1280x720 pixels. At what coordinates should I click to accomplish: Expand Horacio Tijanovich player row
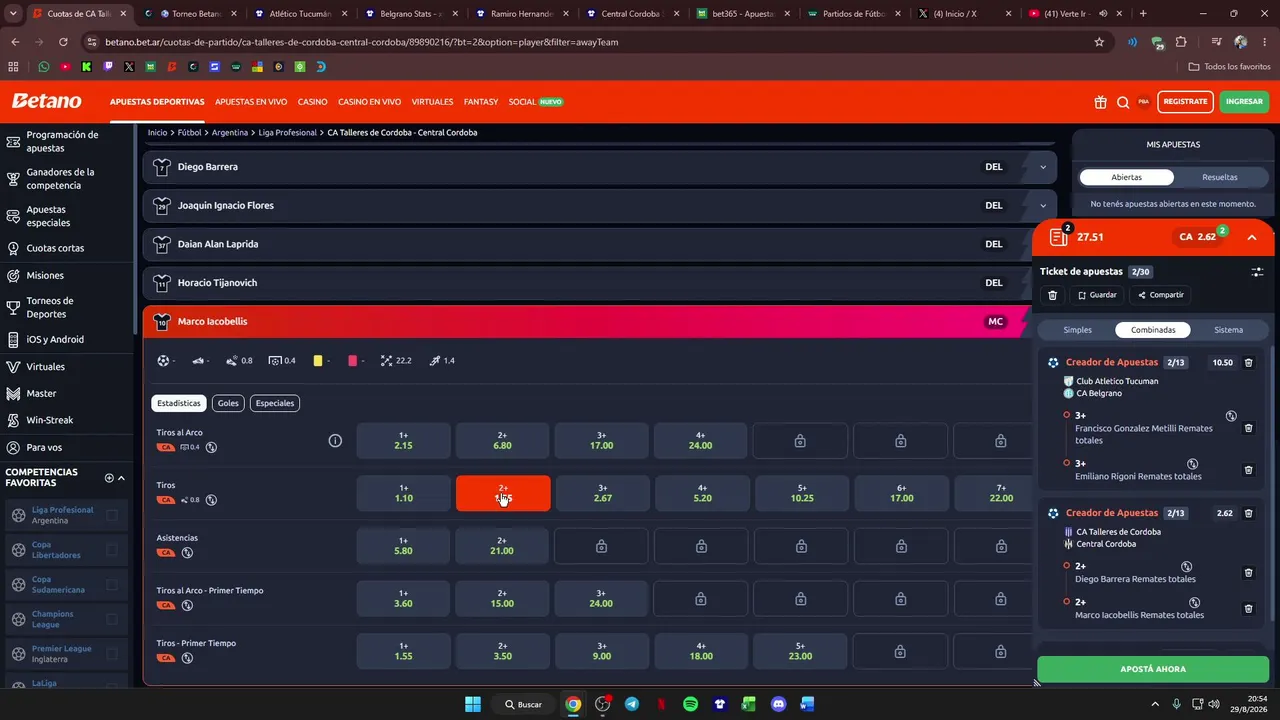[x=600, y=283]
